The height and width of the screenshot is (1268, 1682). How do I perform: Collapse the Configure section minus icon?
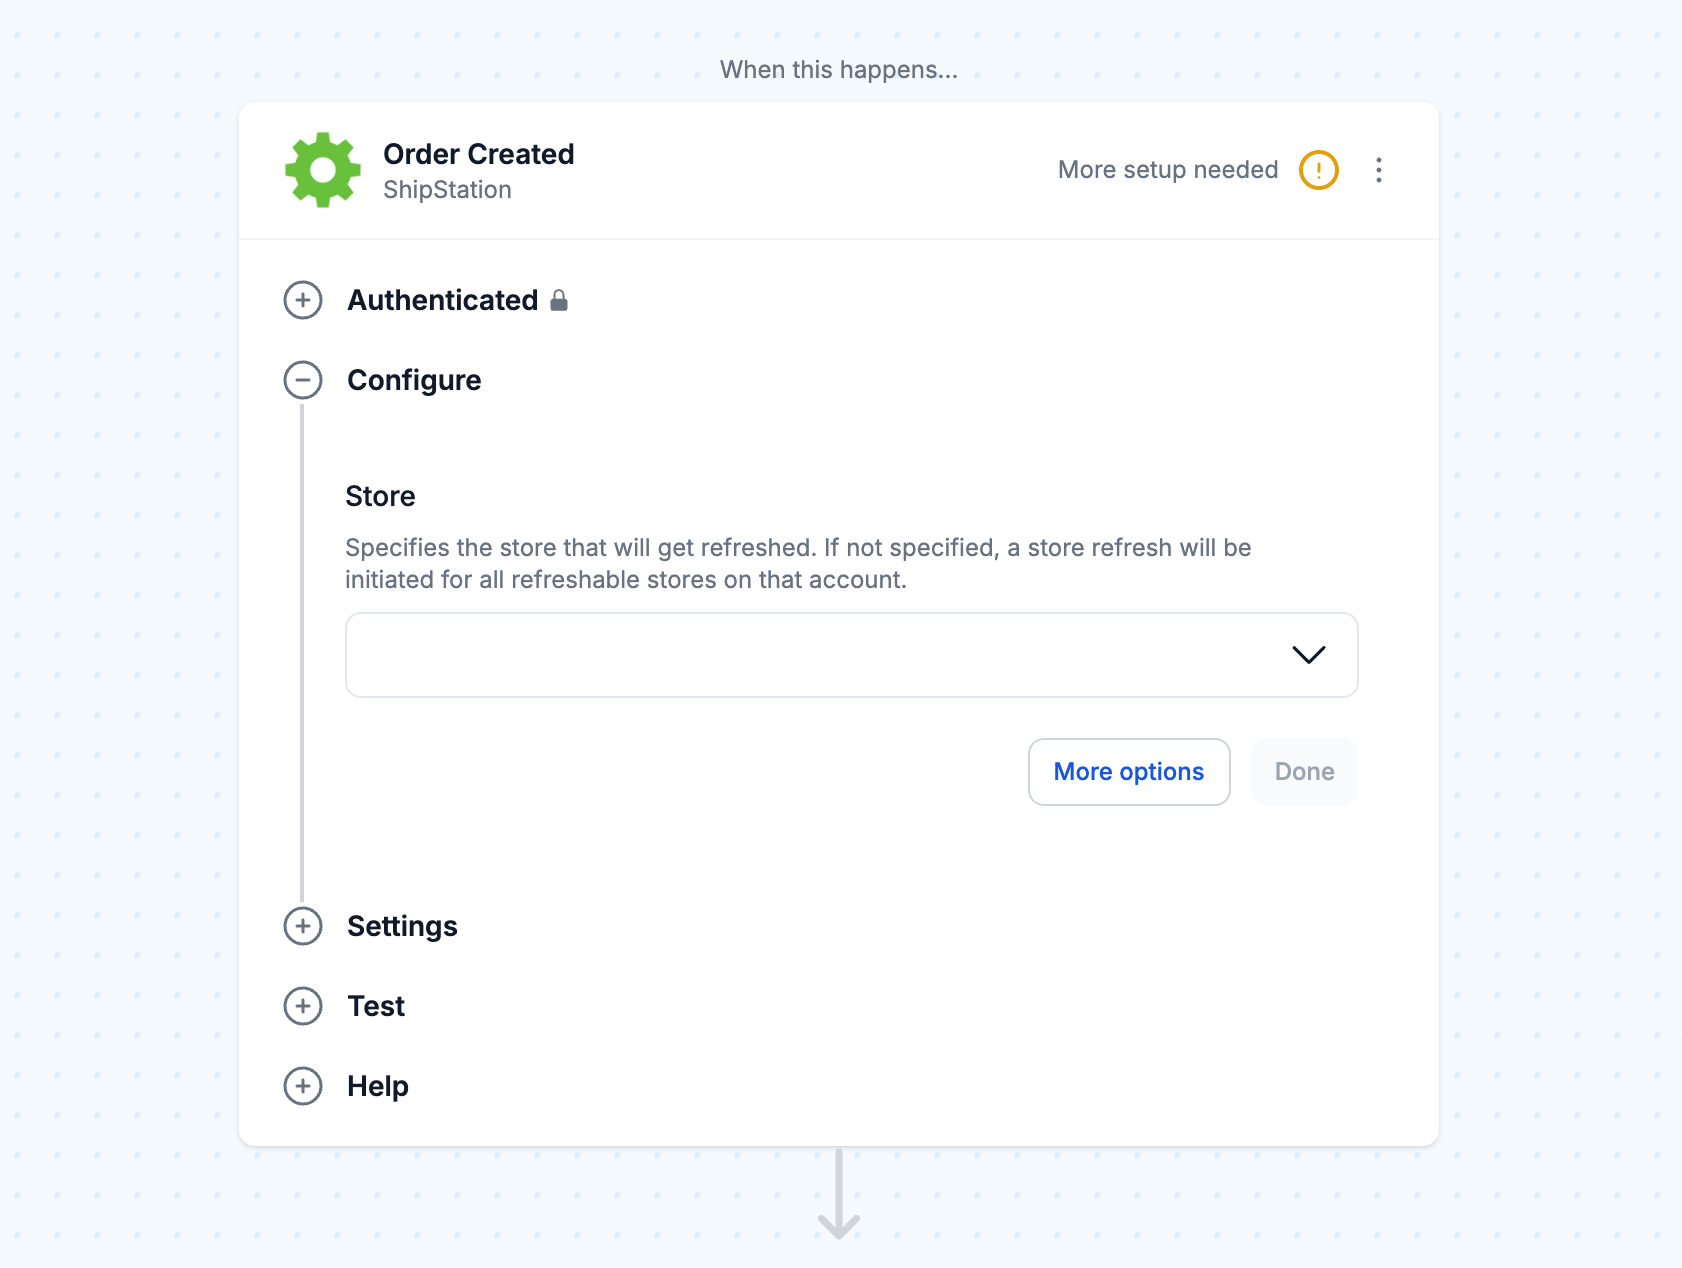pos(303,380)
